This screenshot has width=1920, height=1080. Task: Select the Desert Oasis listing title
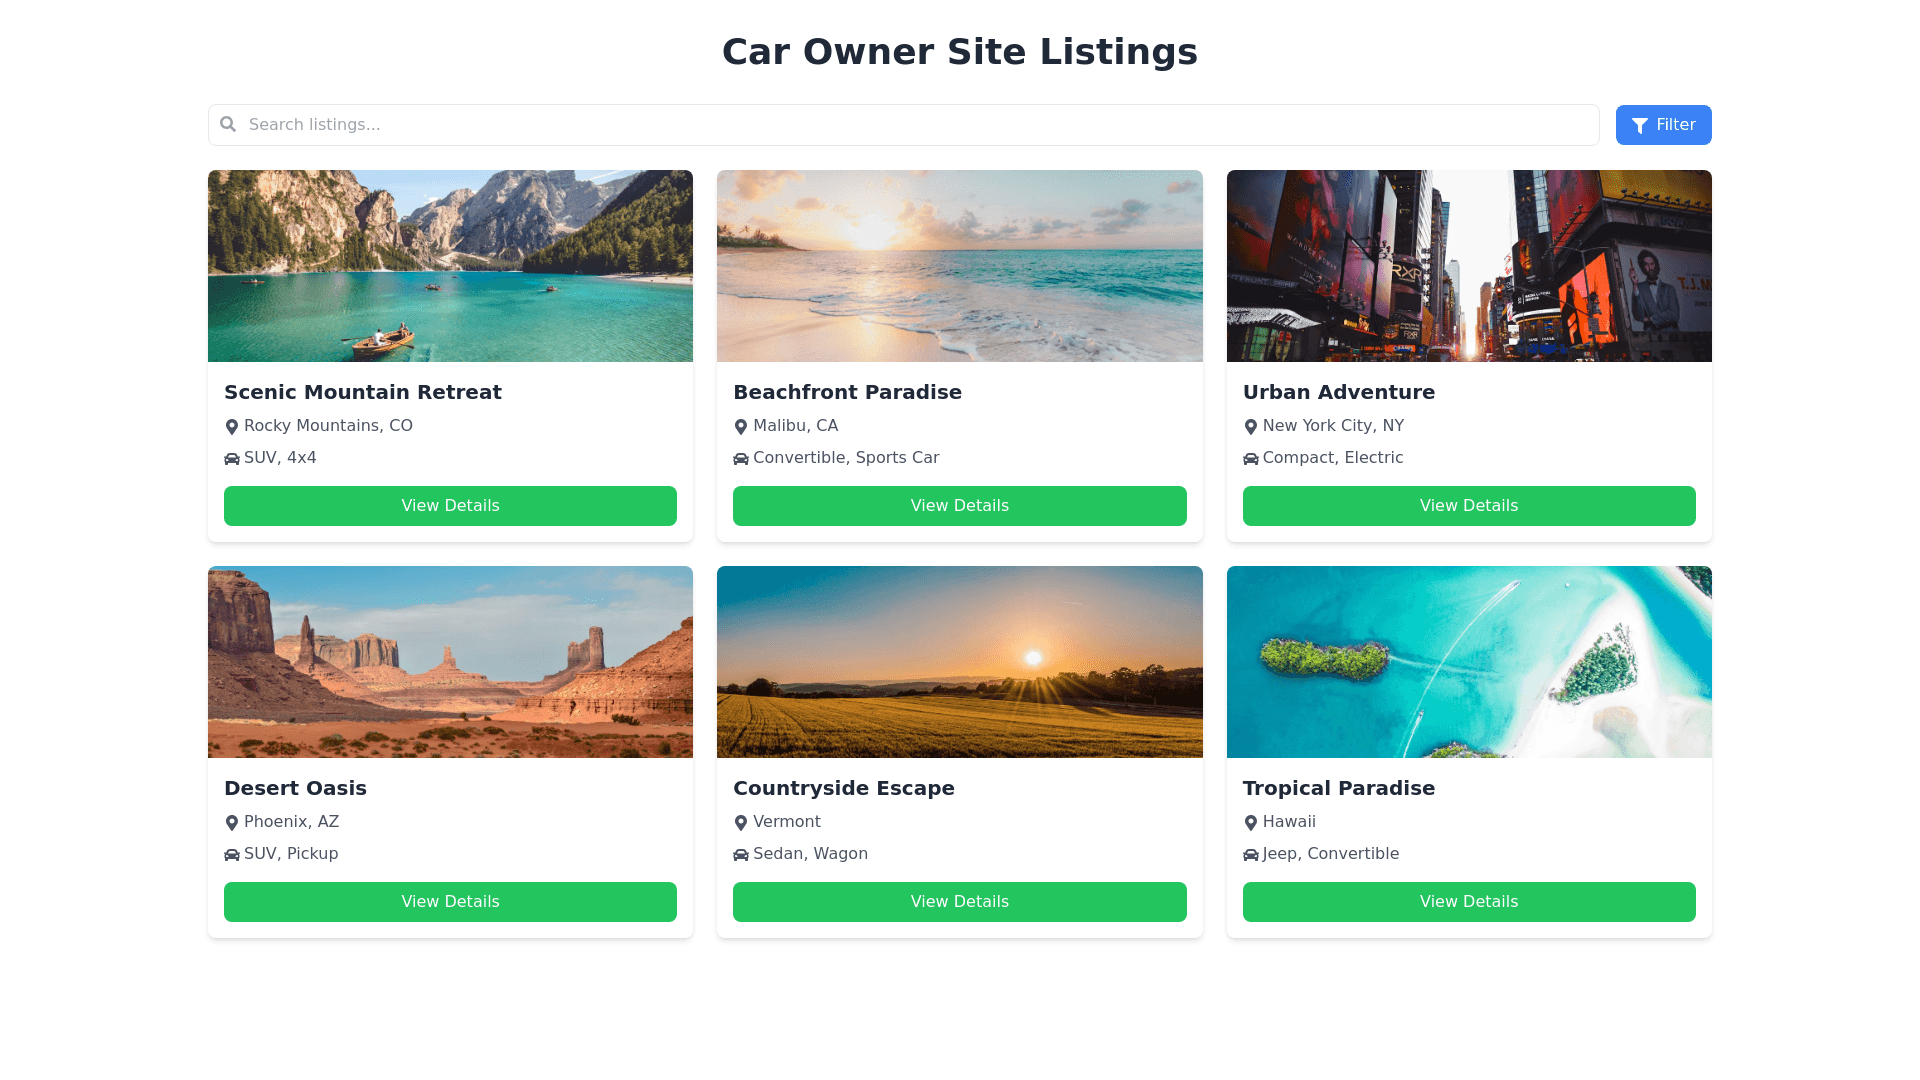click(295, 788)
